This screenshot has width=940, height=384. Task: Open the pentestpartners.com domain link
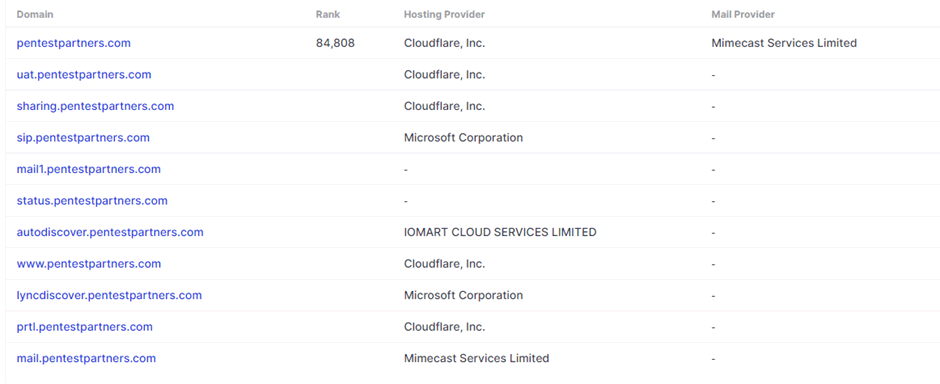pyautogui.click(x=74, y=43)
